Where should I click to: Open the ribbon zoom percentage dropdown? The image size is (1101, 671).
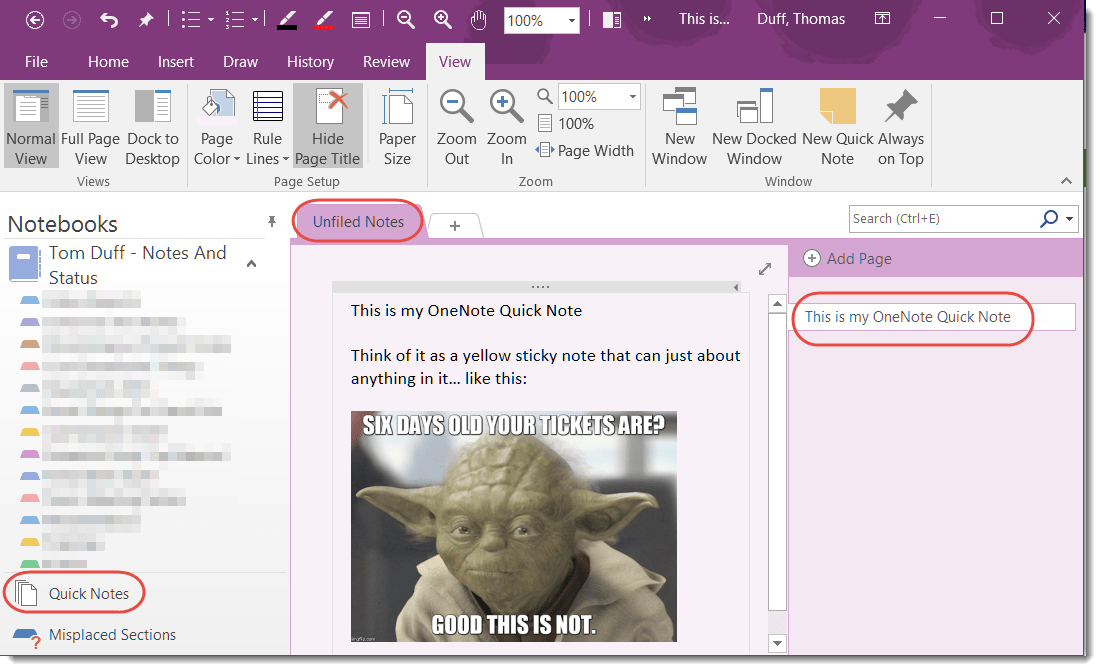point(632,97)
